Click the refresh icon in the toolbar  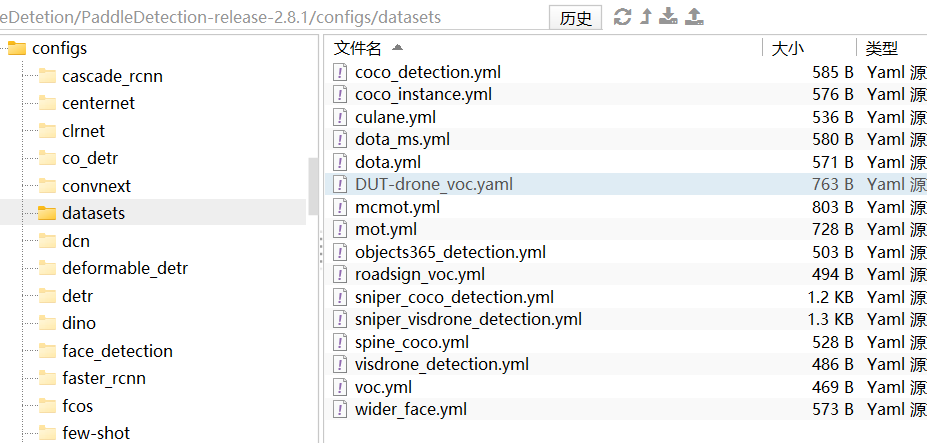[x=623, y=16]
